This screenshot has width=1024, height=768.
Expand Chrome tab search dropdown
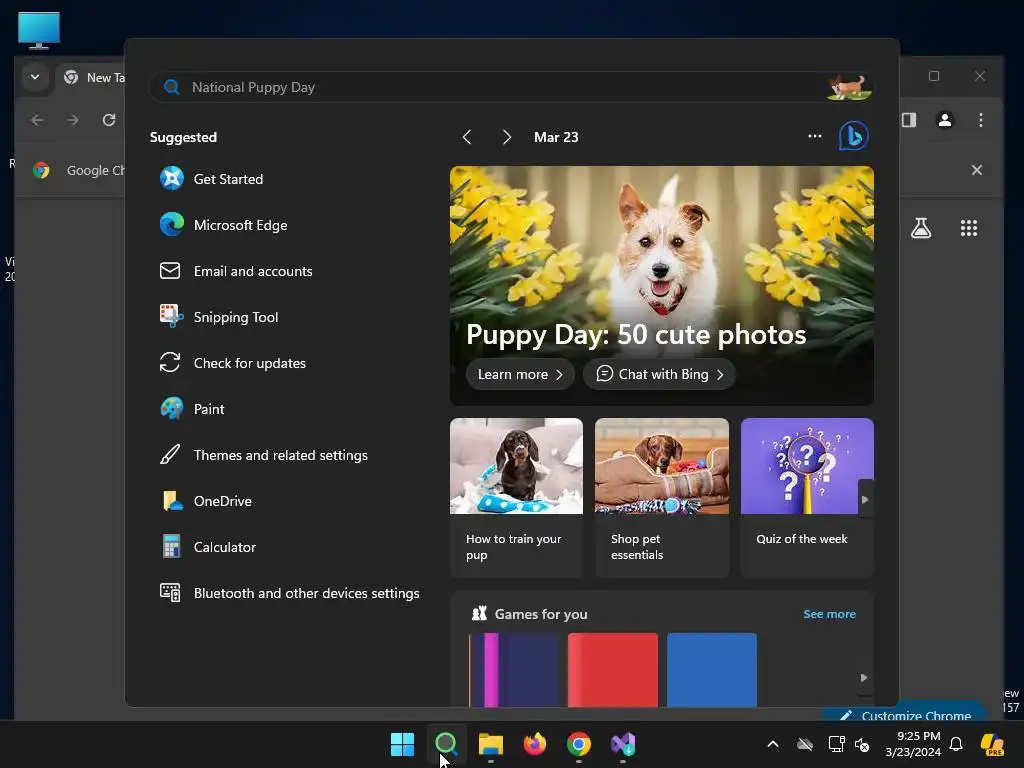35,77
